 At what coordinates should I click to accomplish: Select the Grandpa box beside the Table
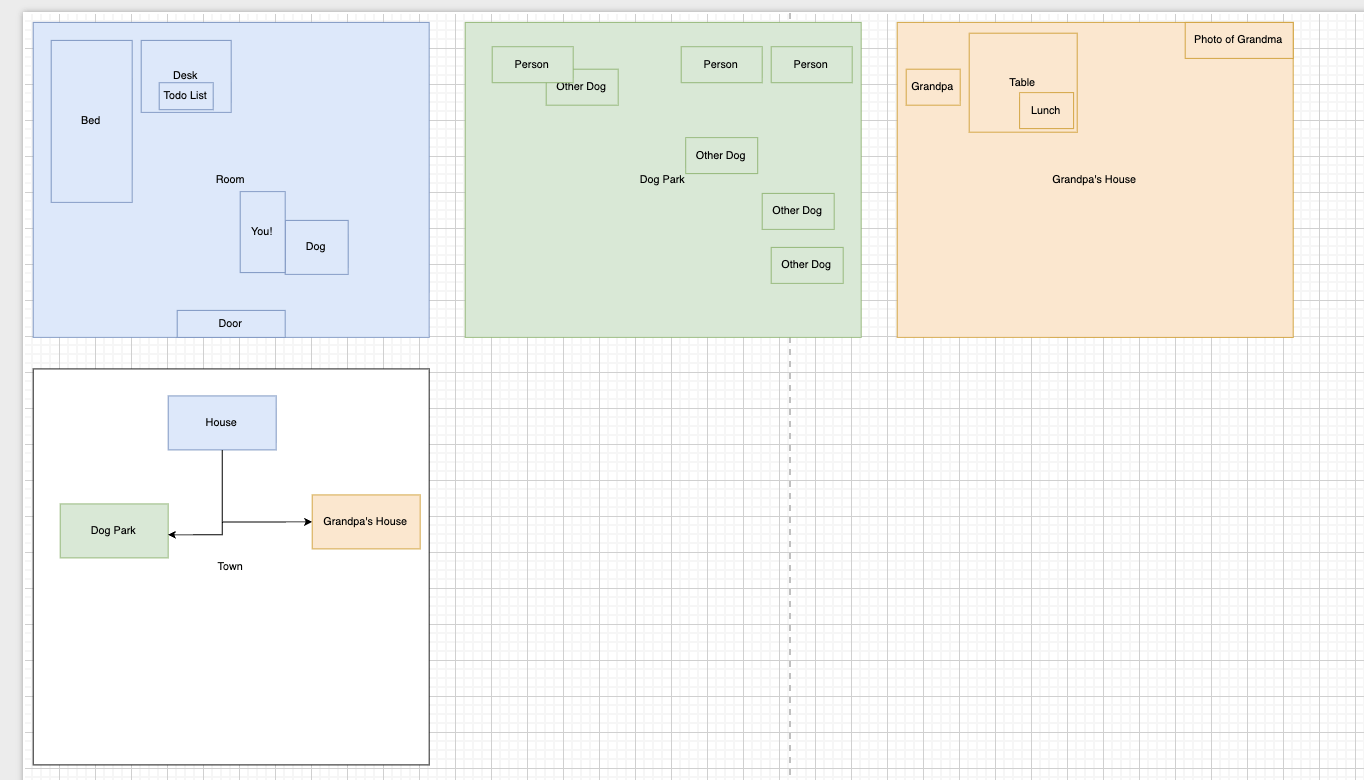click(x=932, y=87)
